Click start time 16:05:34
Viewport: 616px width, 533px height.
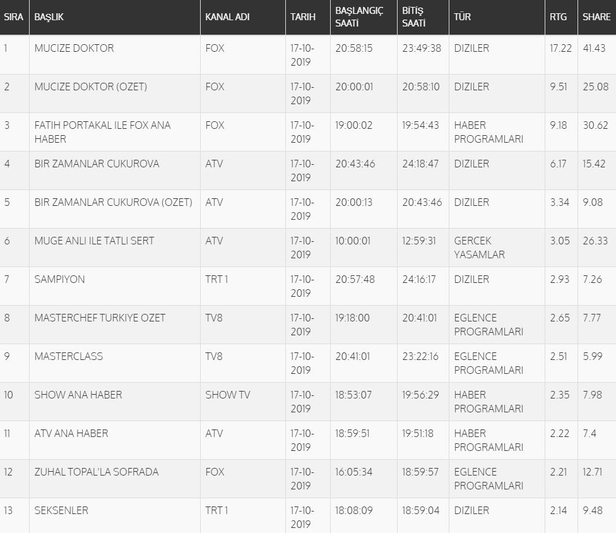(354, 472)
